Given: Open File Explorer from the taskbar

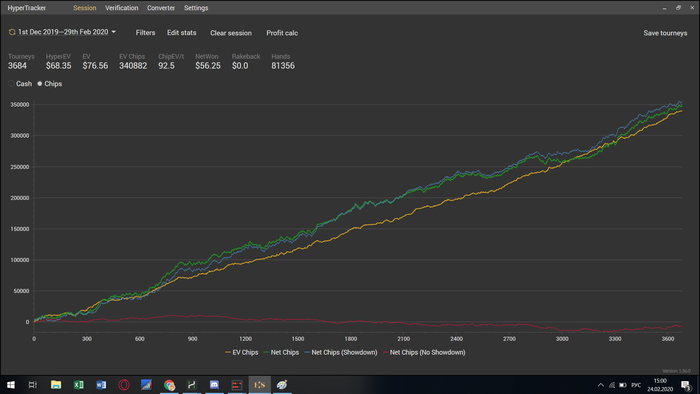Looking at the screenshot, I should pos(56,385).
